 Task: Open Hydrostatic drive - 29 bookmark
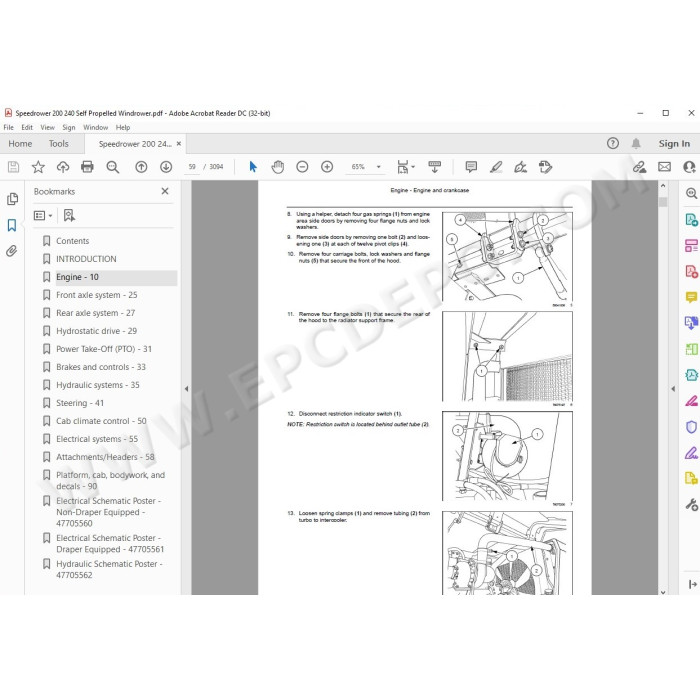coord(96,331)
